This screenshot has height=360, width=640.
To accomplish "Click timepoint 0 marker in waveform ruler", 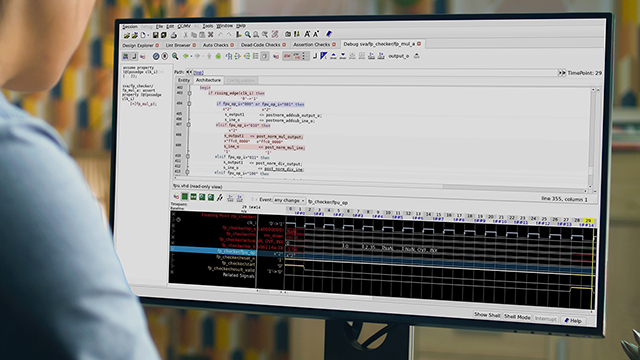I will coord(290,209).
